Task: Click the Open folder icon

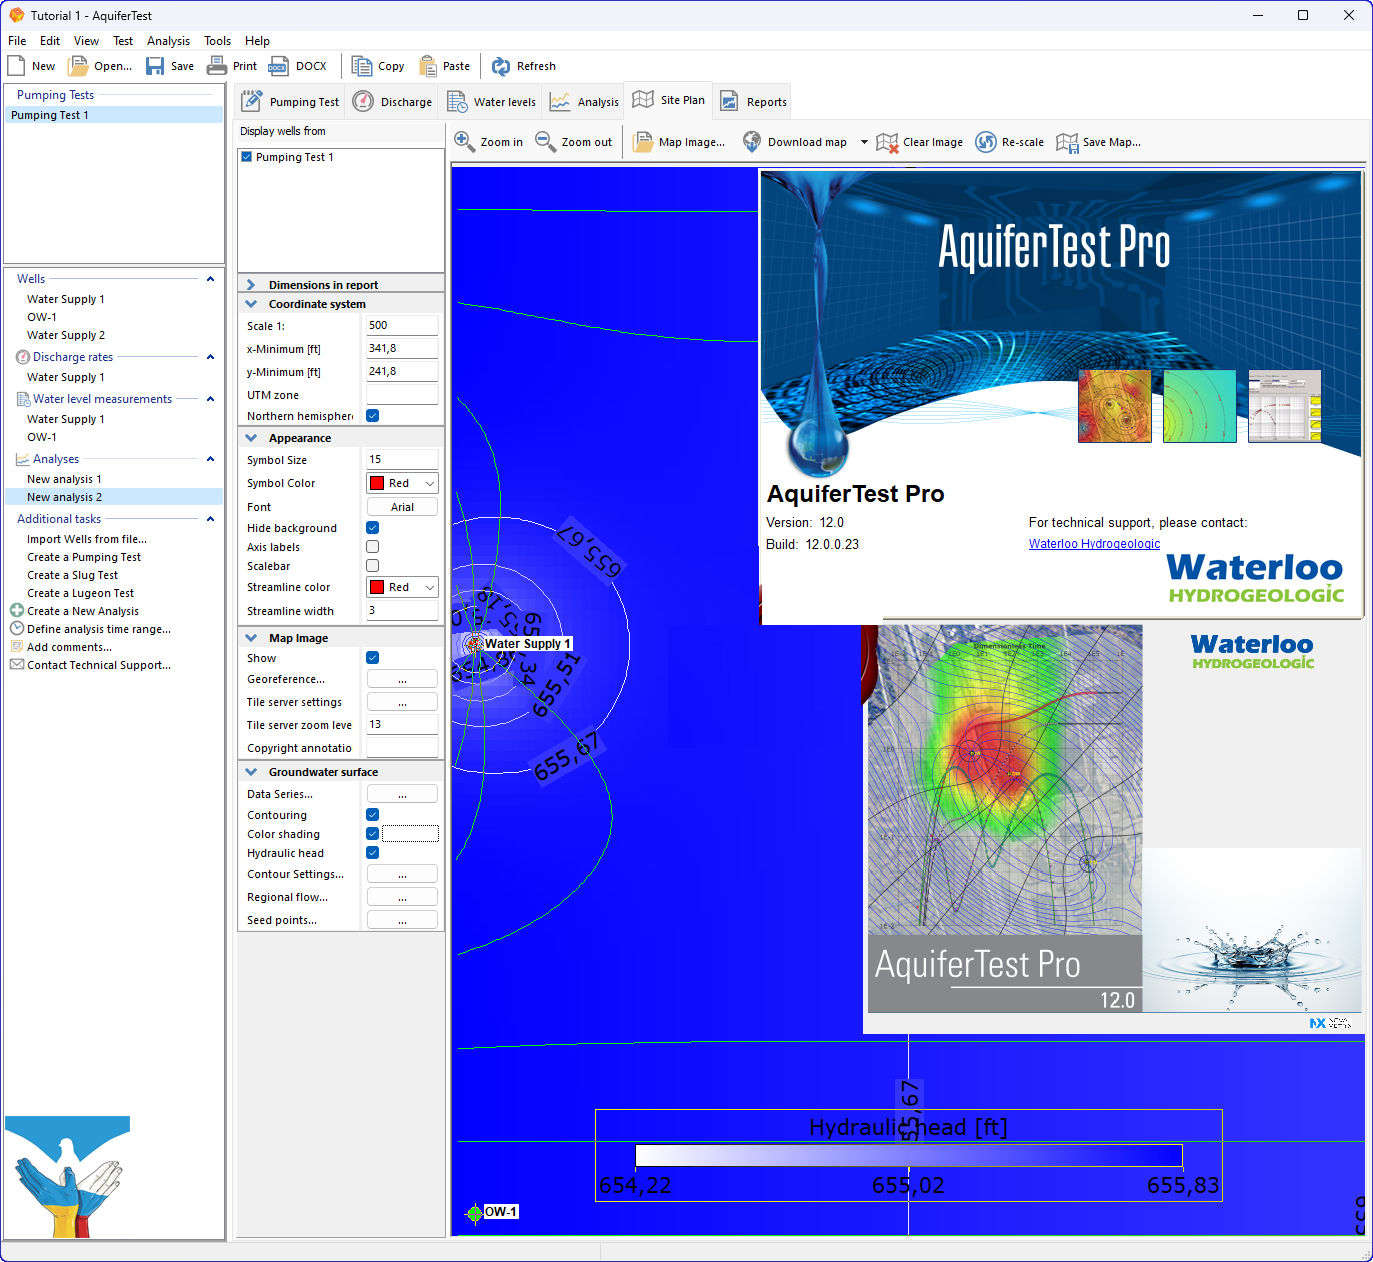Action: click(77, 66)
